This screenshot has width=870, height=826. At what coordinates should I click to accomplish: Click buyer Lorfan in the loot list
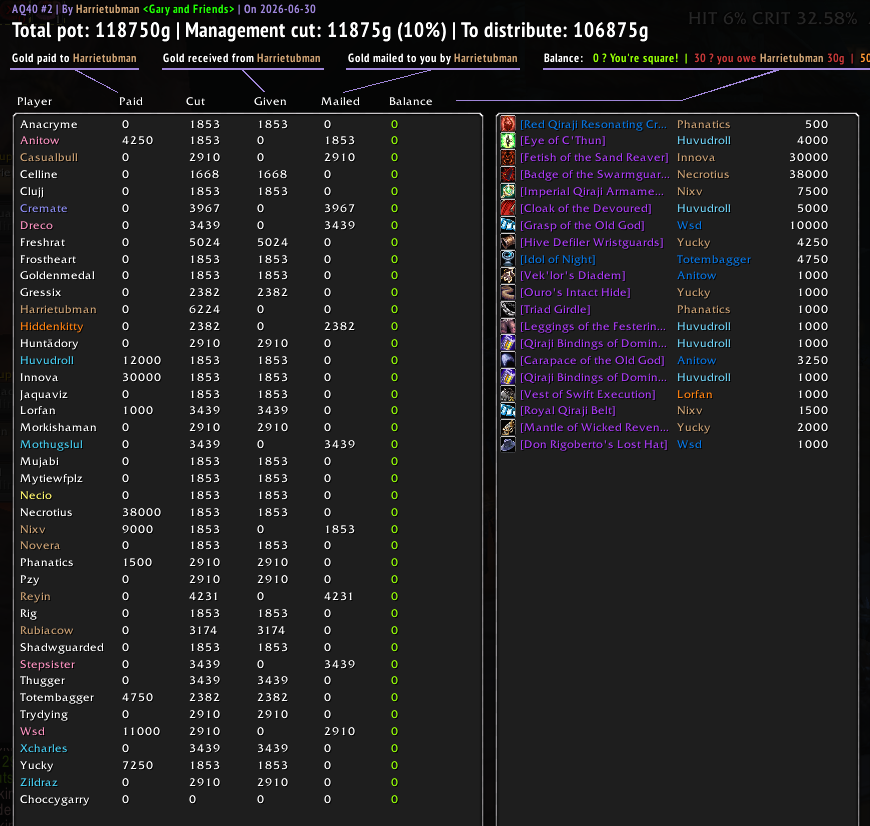(x=694, y=394)
